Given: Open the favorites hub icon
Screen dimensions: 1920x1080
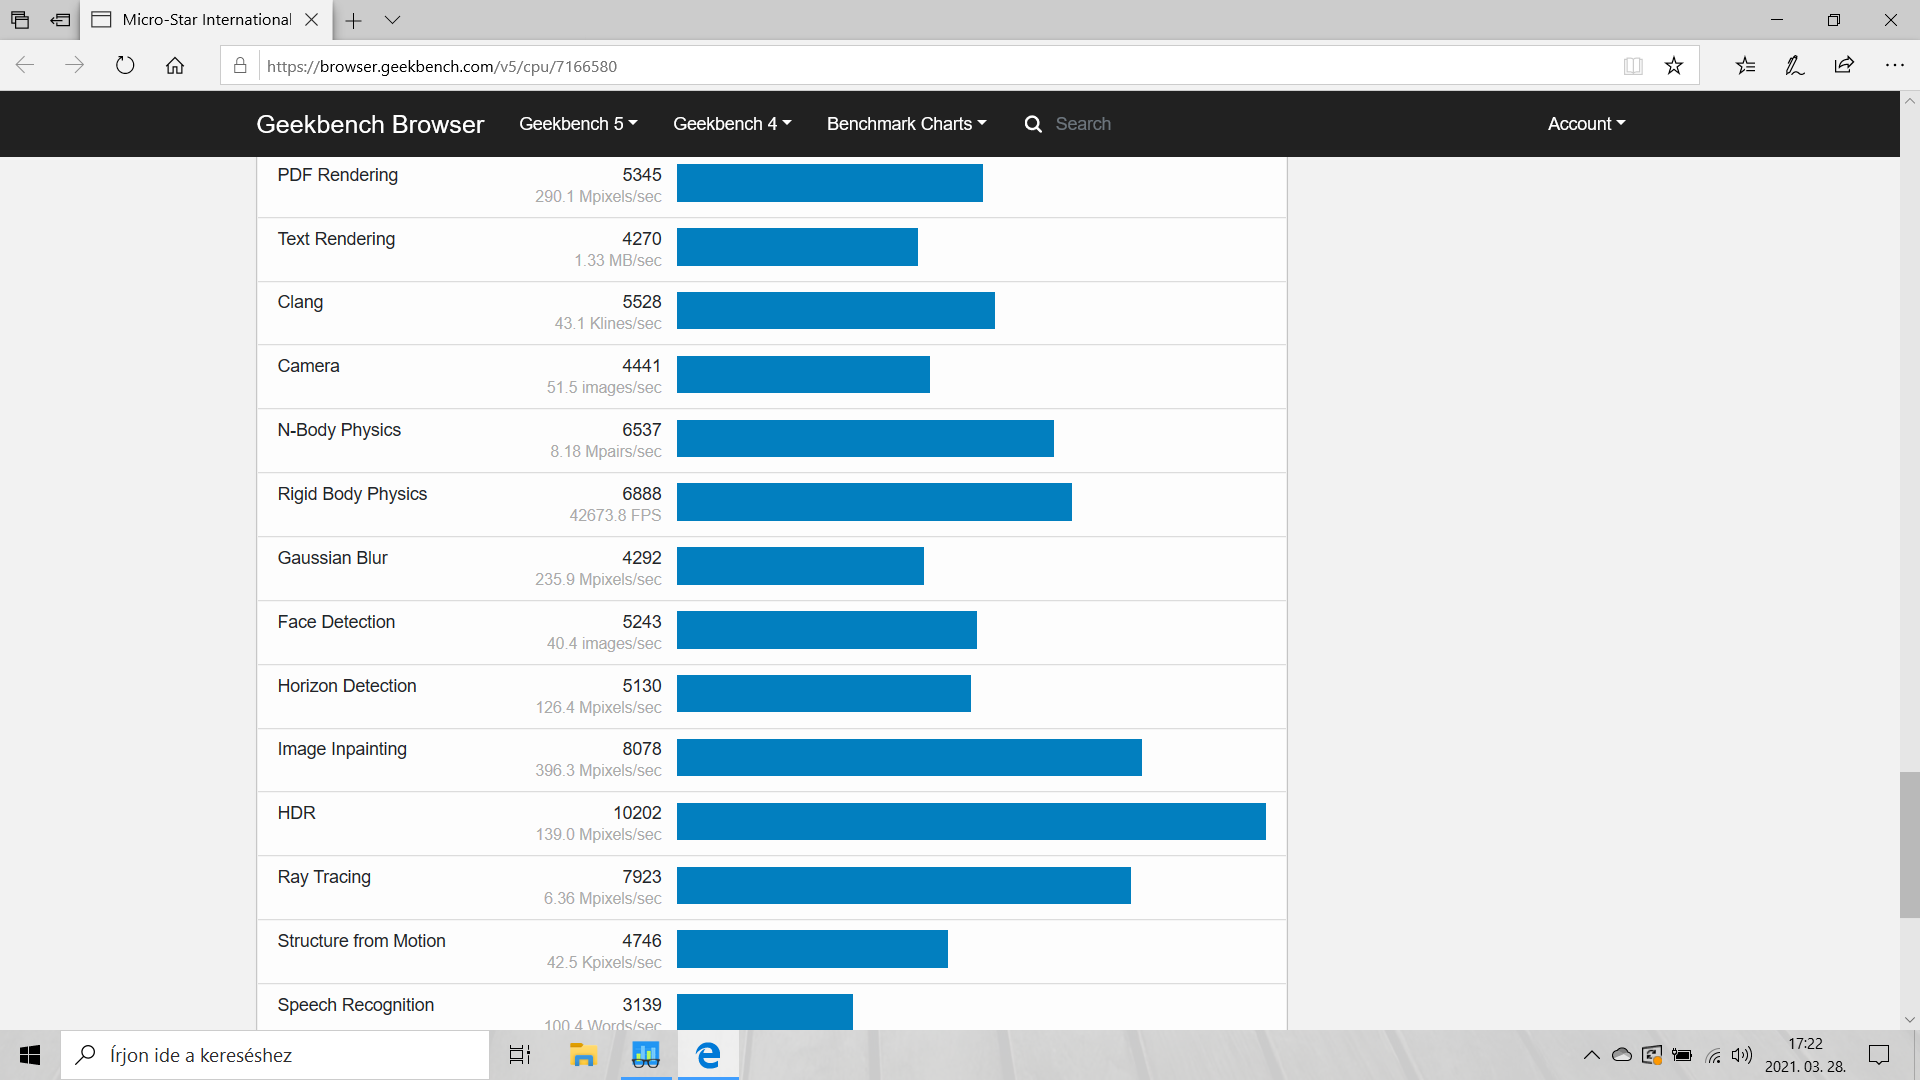Looking at the screenshot, I should [1745, 66].
